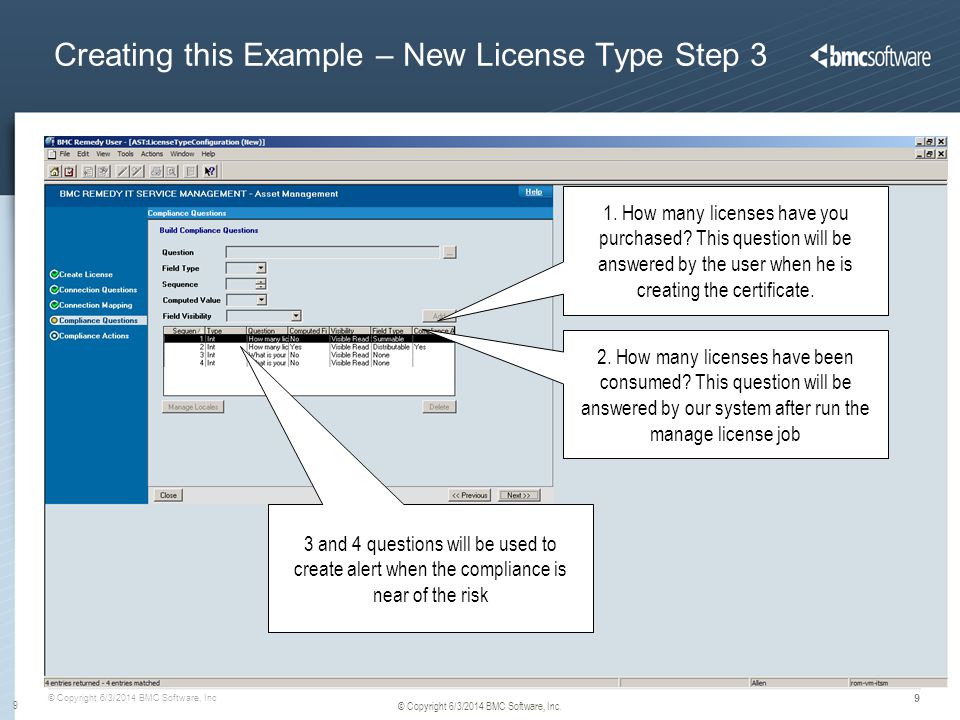960x720 pixels.
Task: Click the 'rom-vm-itsm' server status entry
Action: (869, 683)
